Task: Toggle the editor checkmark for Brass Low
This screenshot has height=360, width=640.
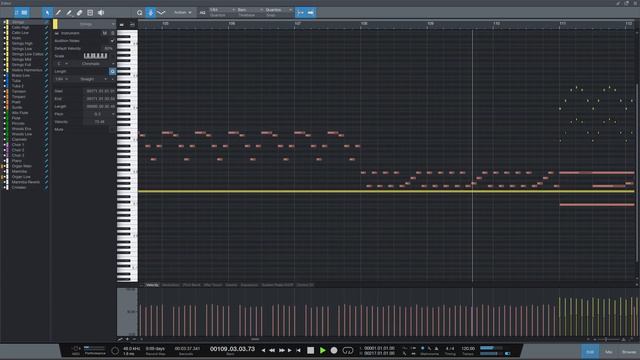Action: click(46, 76)
